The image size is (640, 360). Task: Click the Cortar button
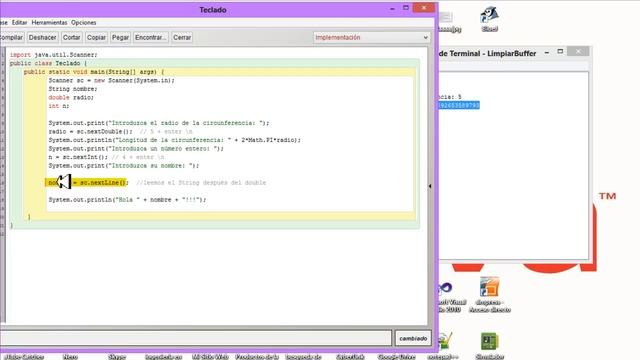[71, 38]
